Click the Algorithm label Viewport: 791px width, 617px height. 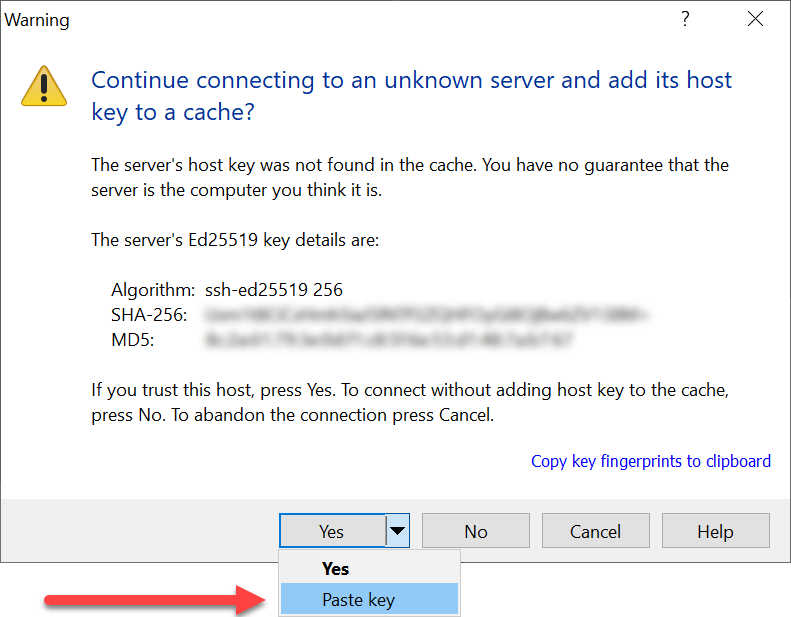pos(153,290)
